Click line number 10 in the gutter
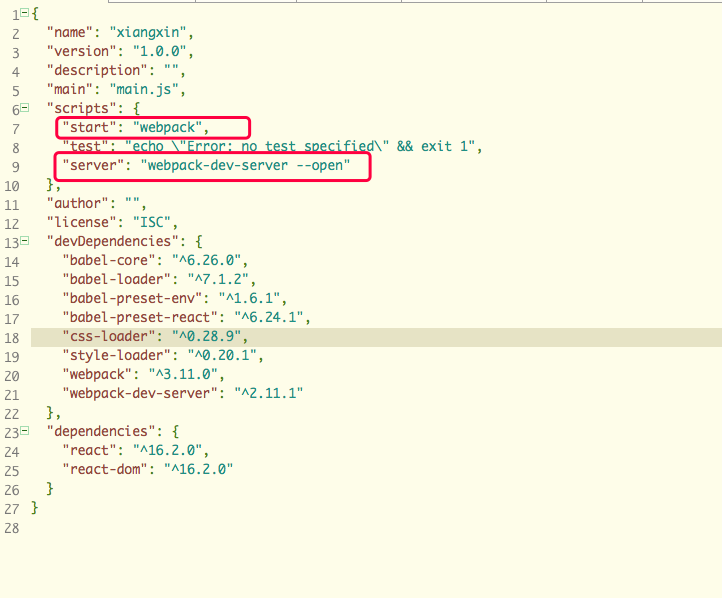 (x=12, y=186)
